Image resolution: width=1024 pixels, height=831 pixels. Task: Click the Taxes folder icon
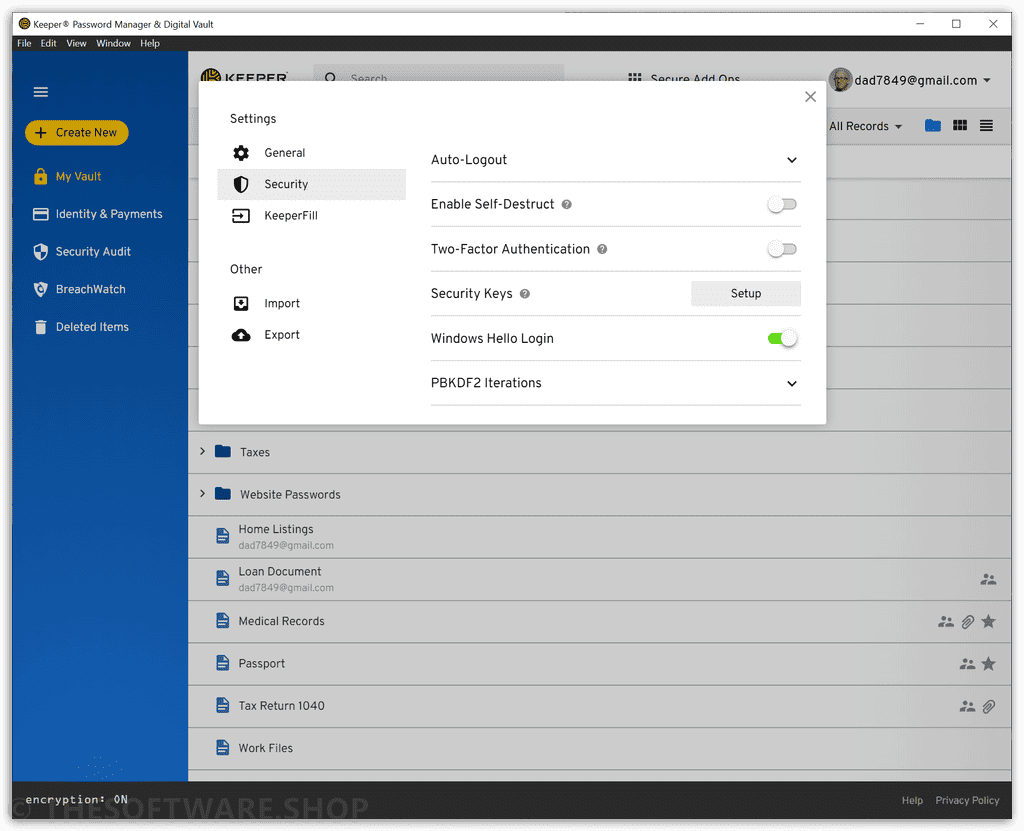[x=223, y=451]
